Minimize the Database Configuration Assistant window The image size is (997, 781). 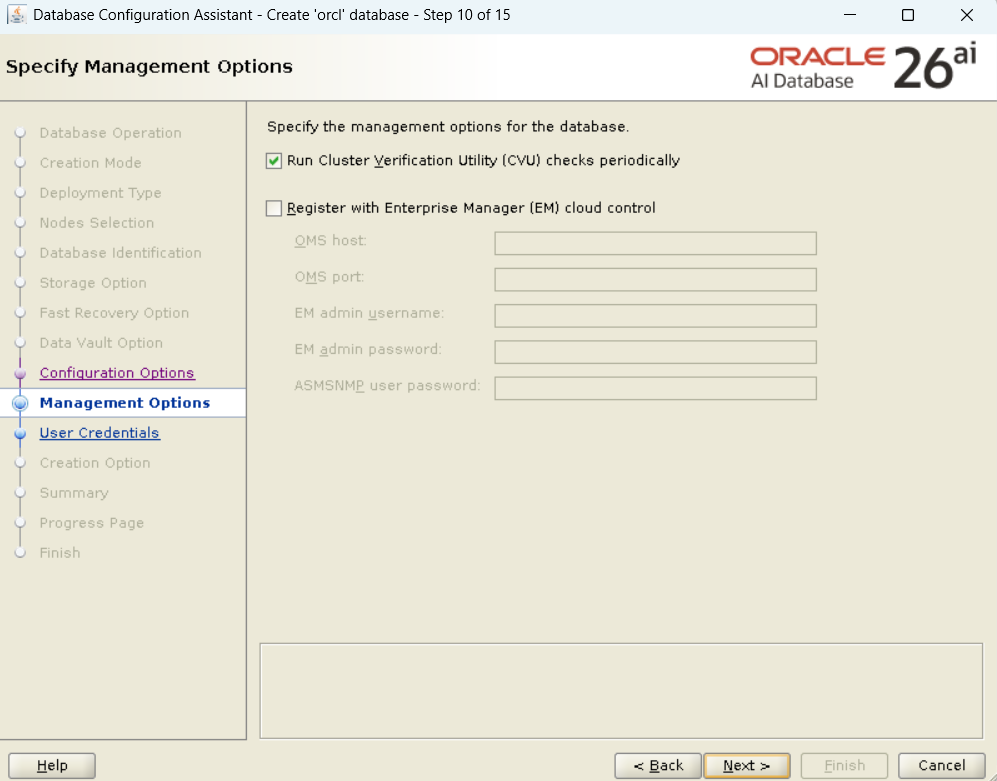click(849, 15)
